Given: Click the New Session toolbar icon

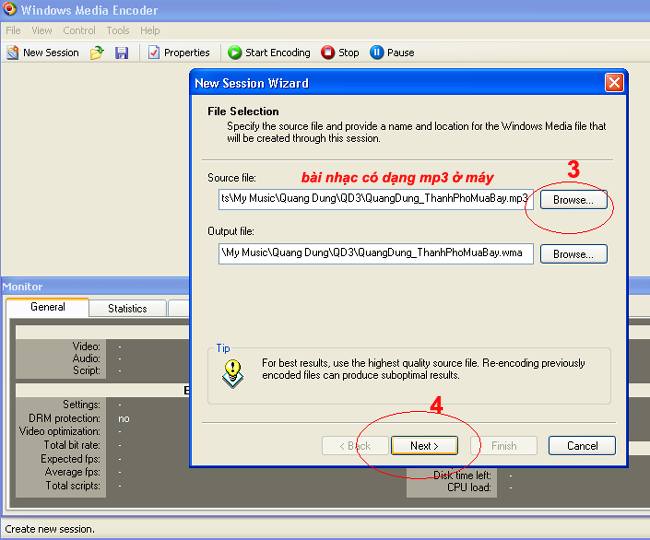Looking at the screenshot, I should pos(14,53).
